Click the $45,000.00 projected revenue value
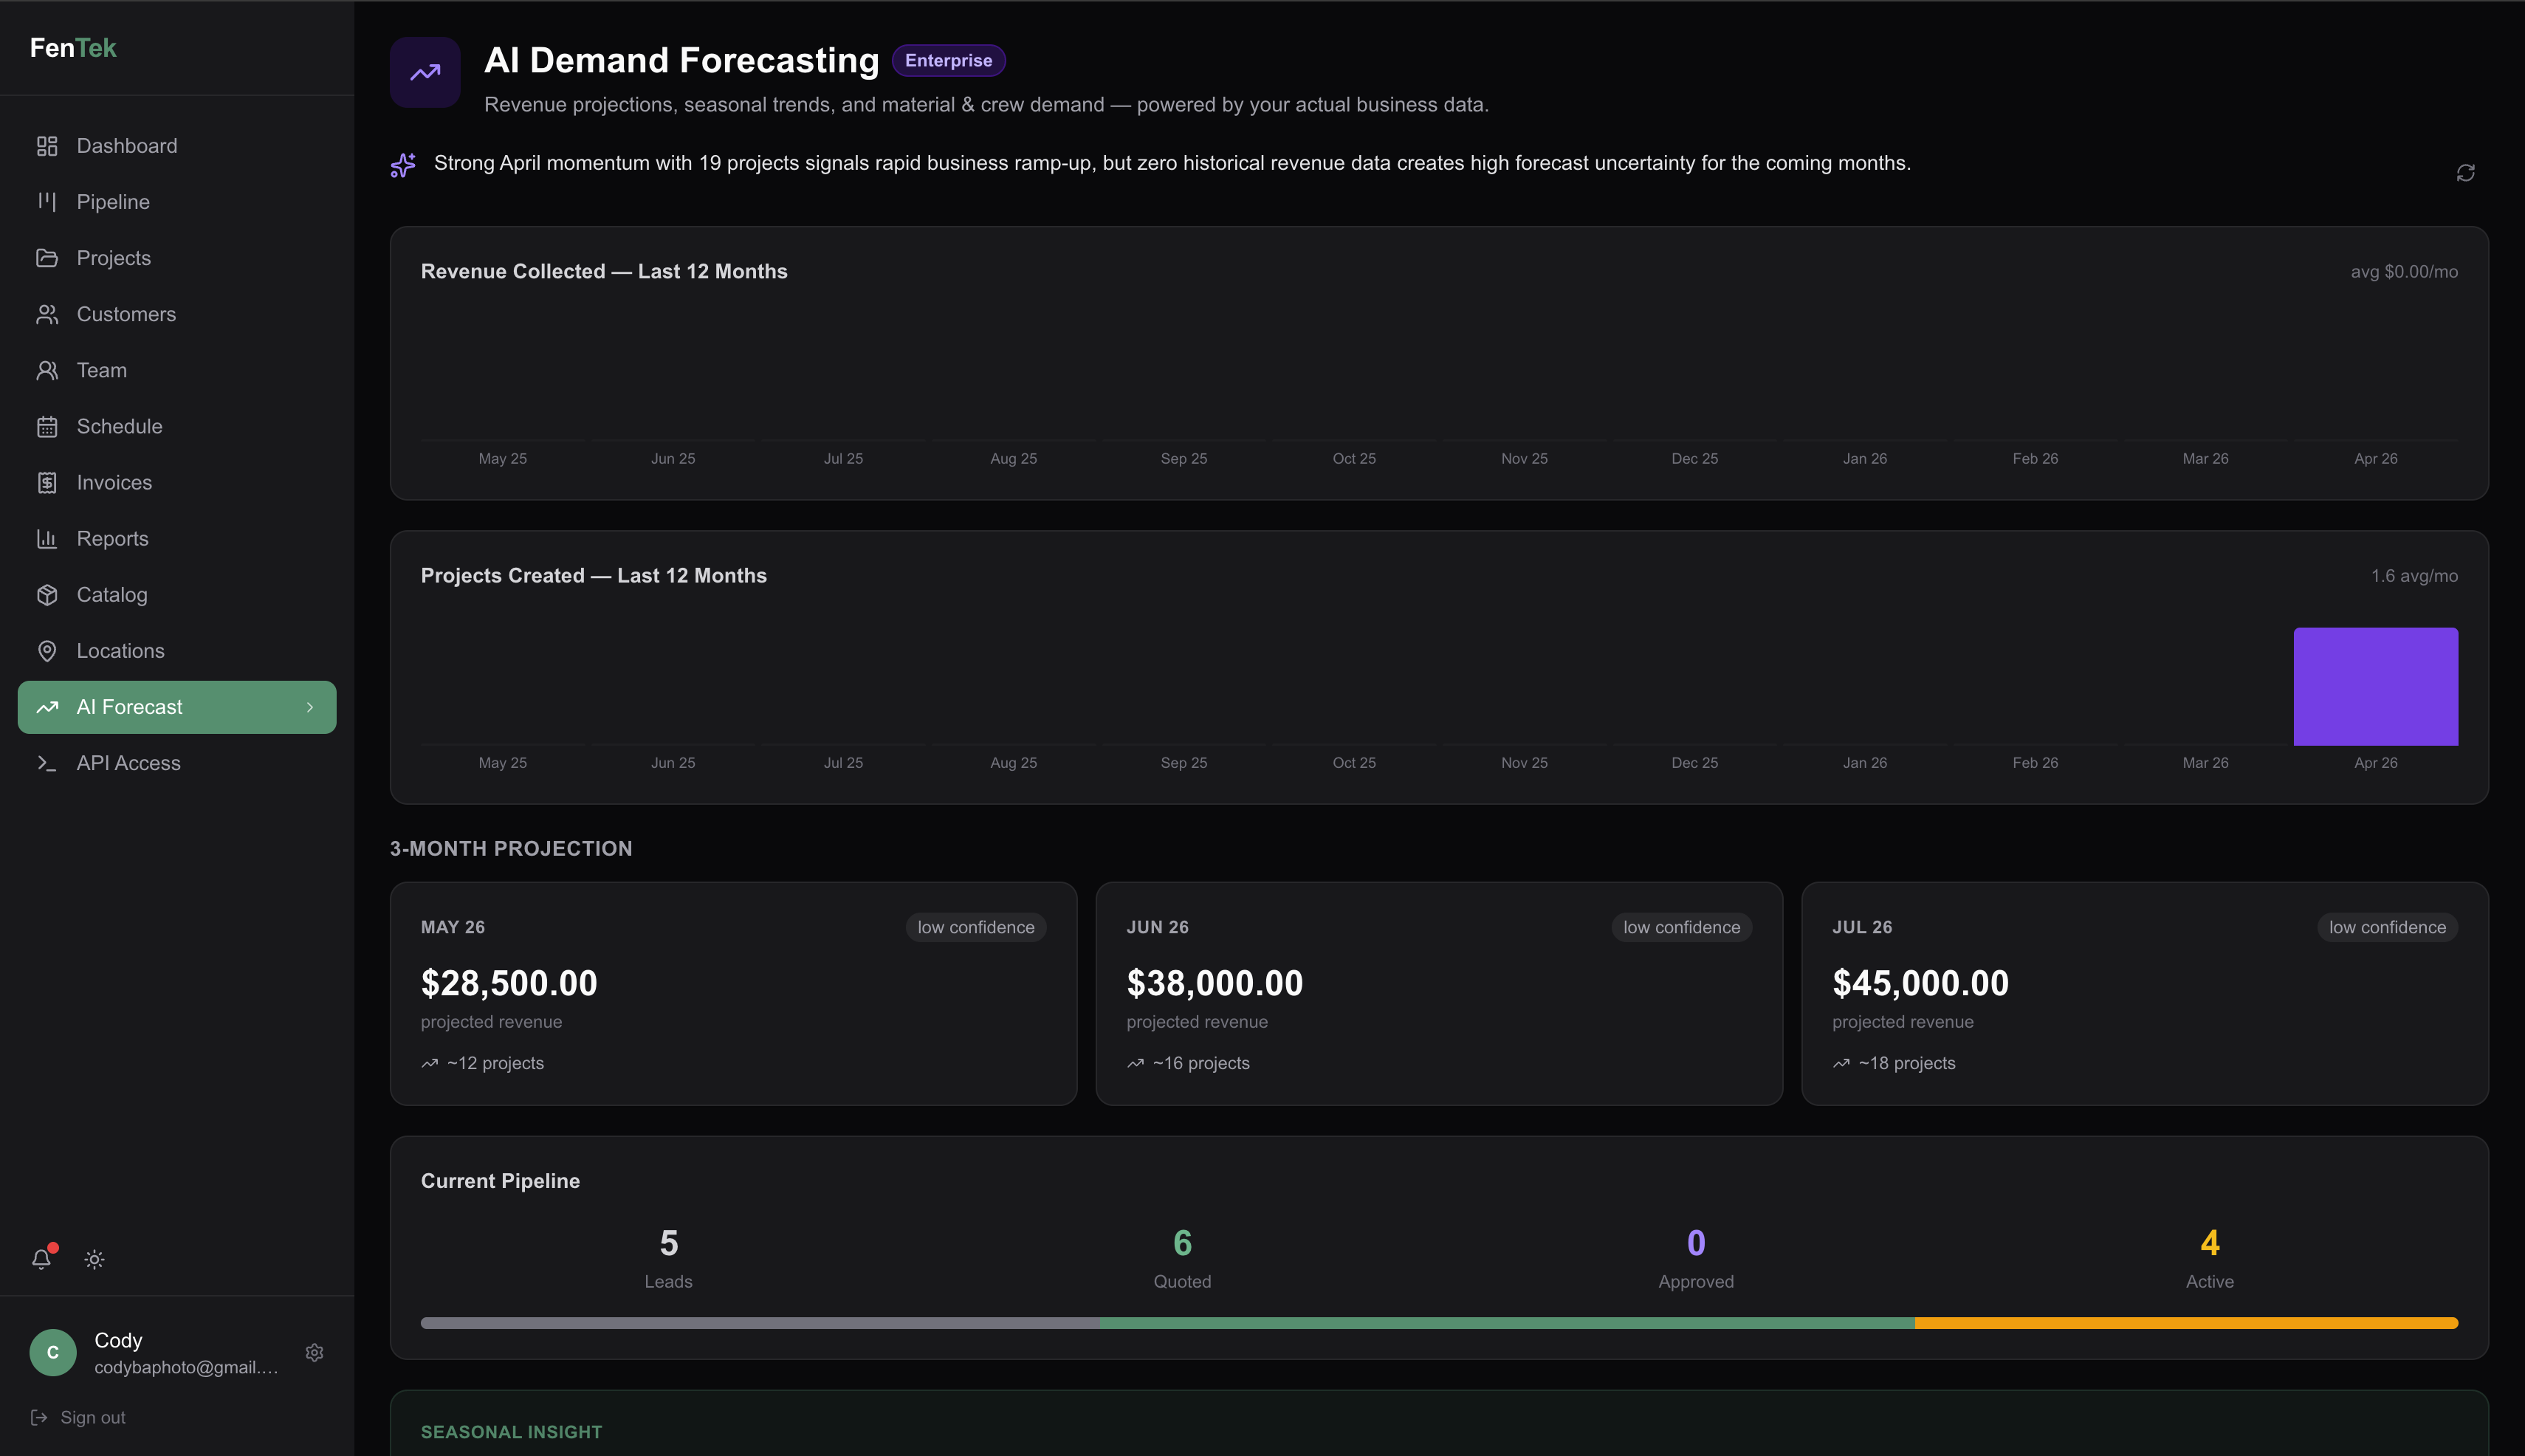2525x1456 pixels. (x=1920, y=983)
